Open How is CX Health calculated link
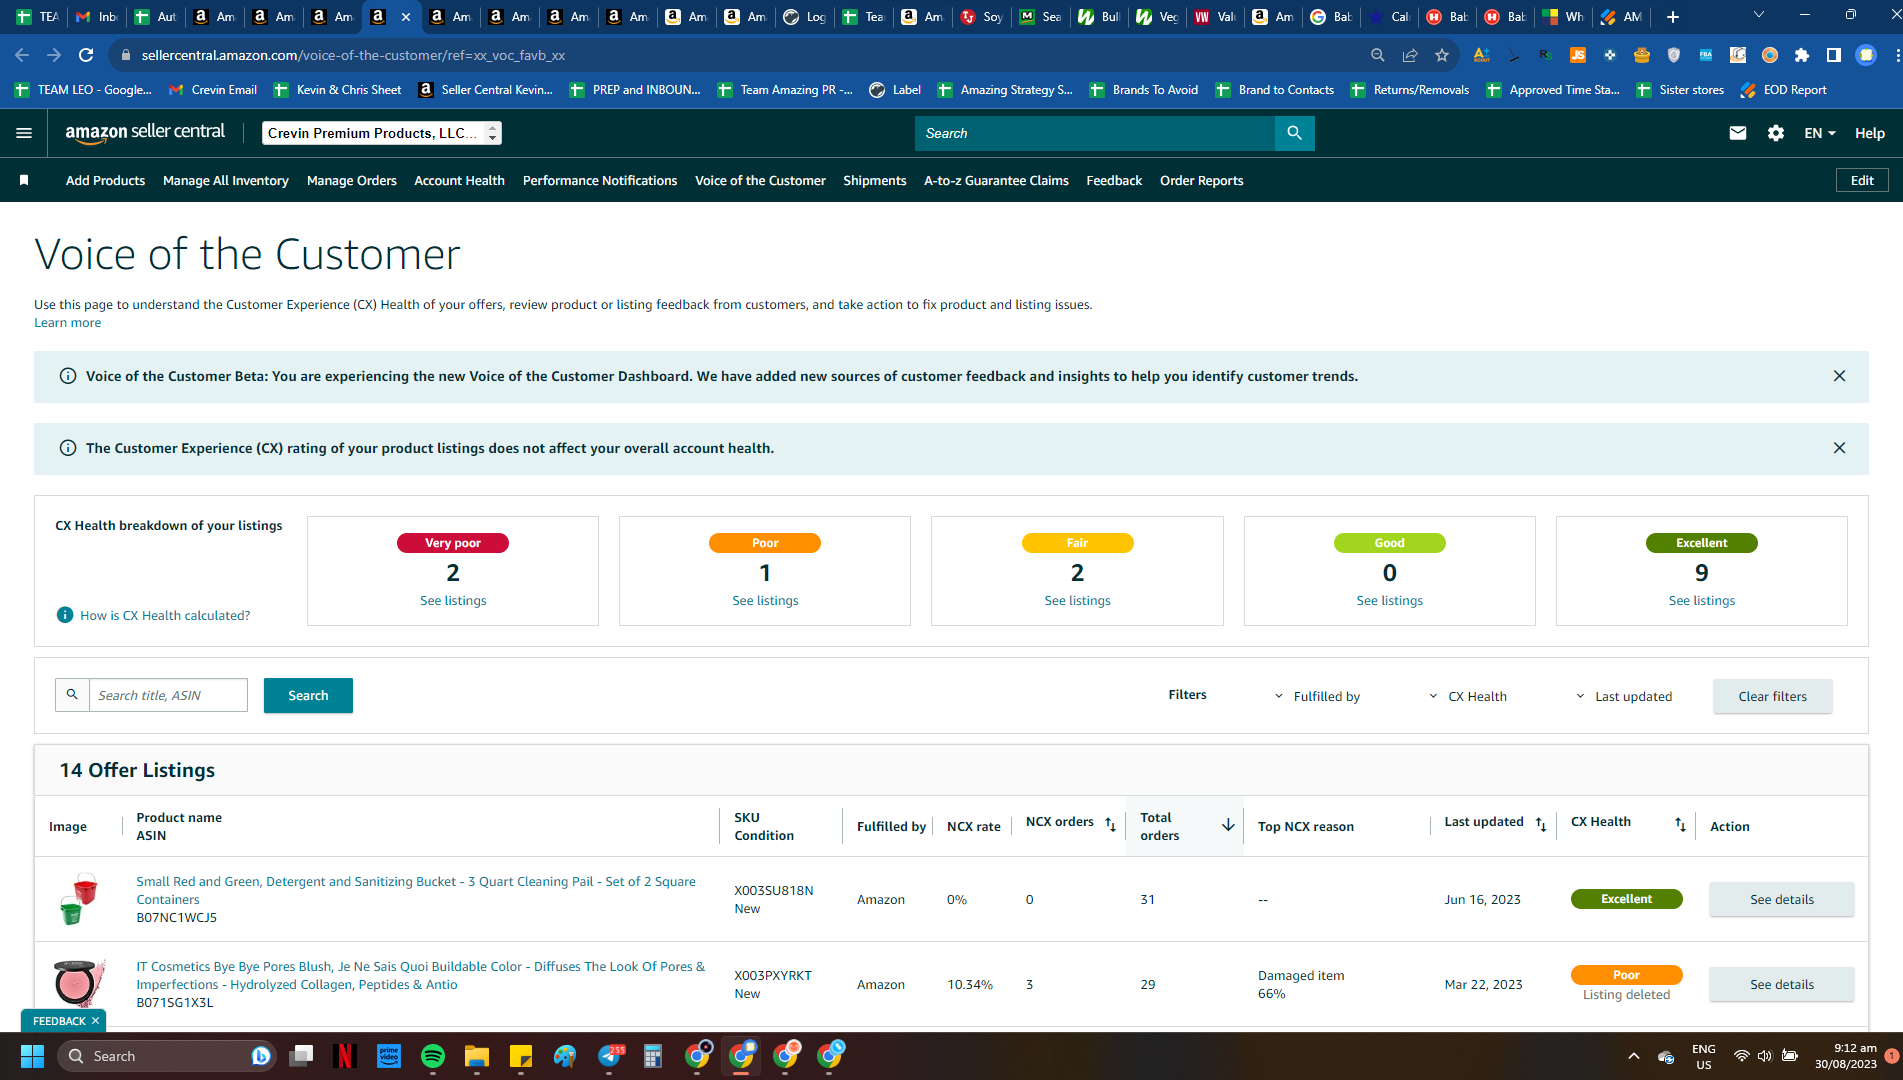The width and height of the screenshot is (1903, 1080). pos(165,615)
